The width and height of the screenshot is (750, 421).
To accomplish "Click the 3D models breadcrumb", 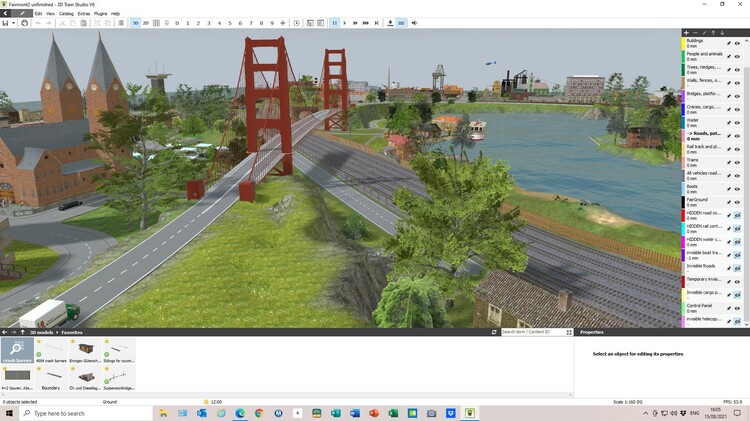I will pos(42,332).
